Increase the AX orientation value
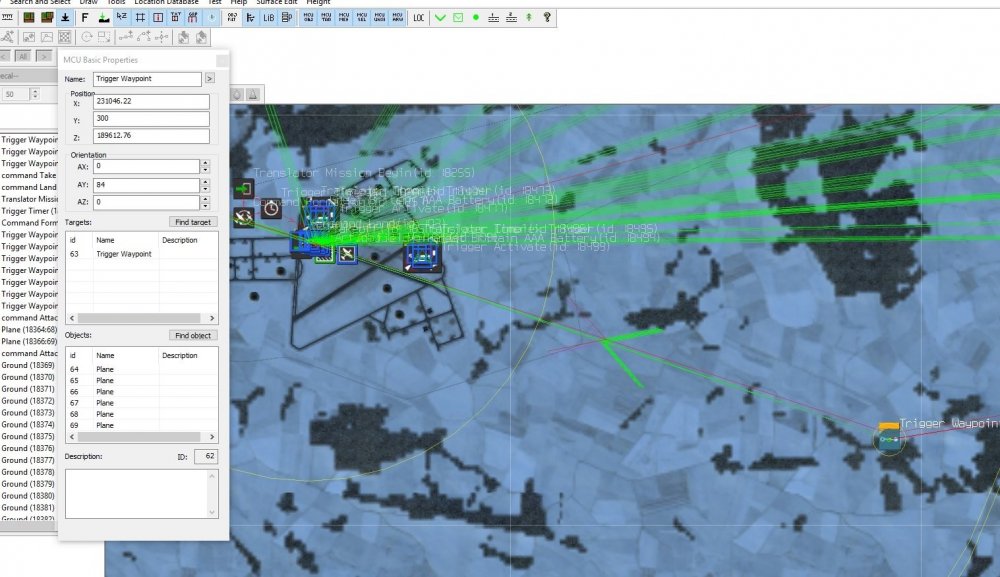 [205, 163]
